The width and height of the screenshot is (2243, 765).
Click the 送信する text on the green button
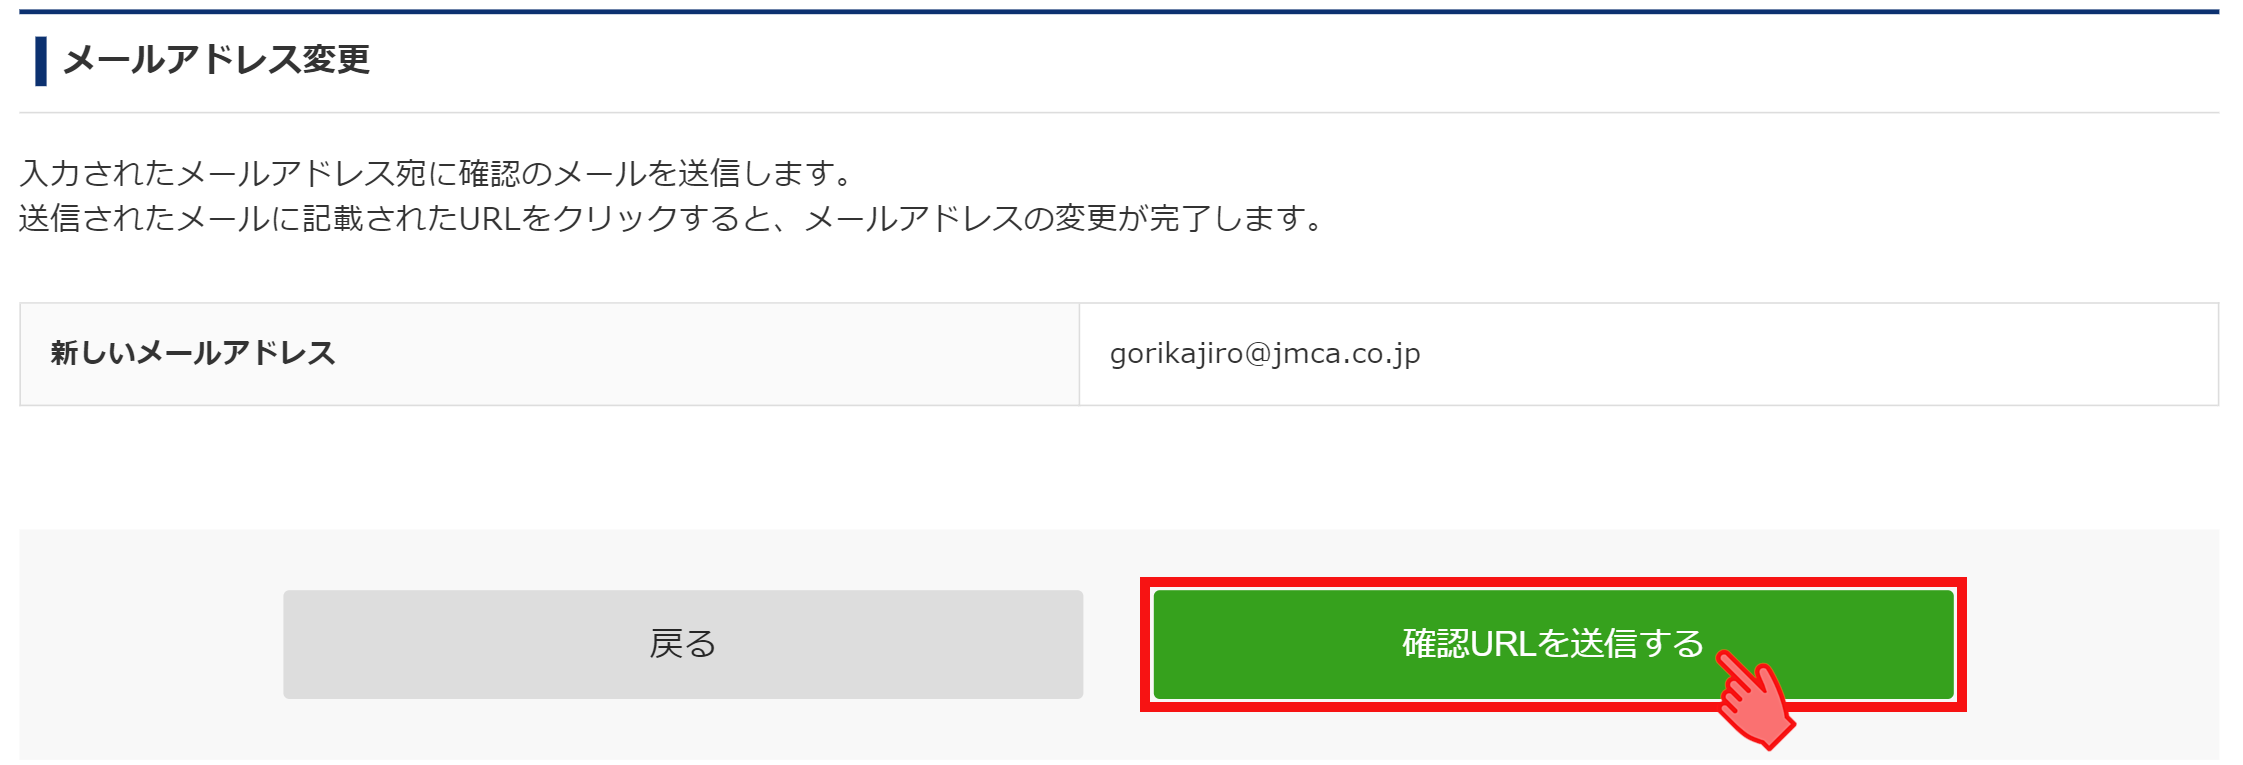pos(1637,643)
